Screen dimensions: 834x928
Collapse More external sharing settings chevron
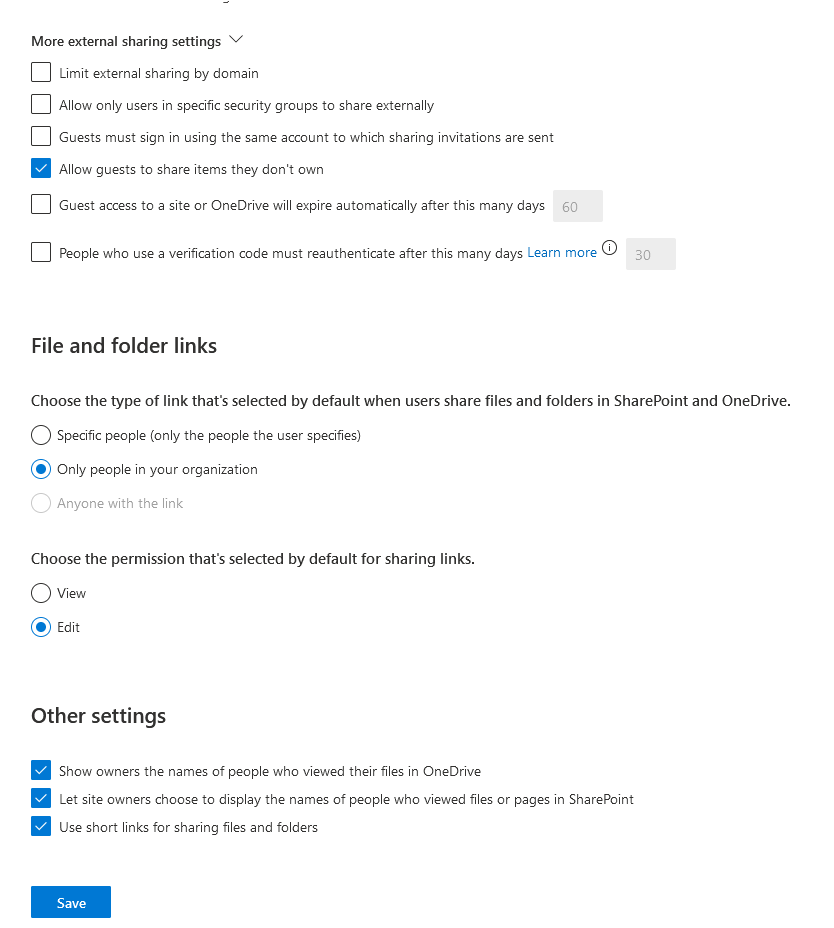click(236, 41)
